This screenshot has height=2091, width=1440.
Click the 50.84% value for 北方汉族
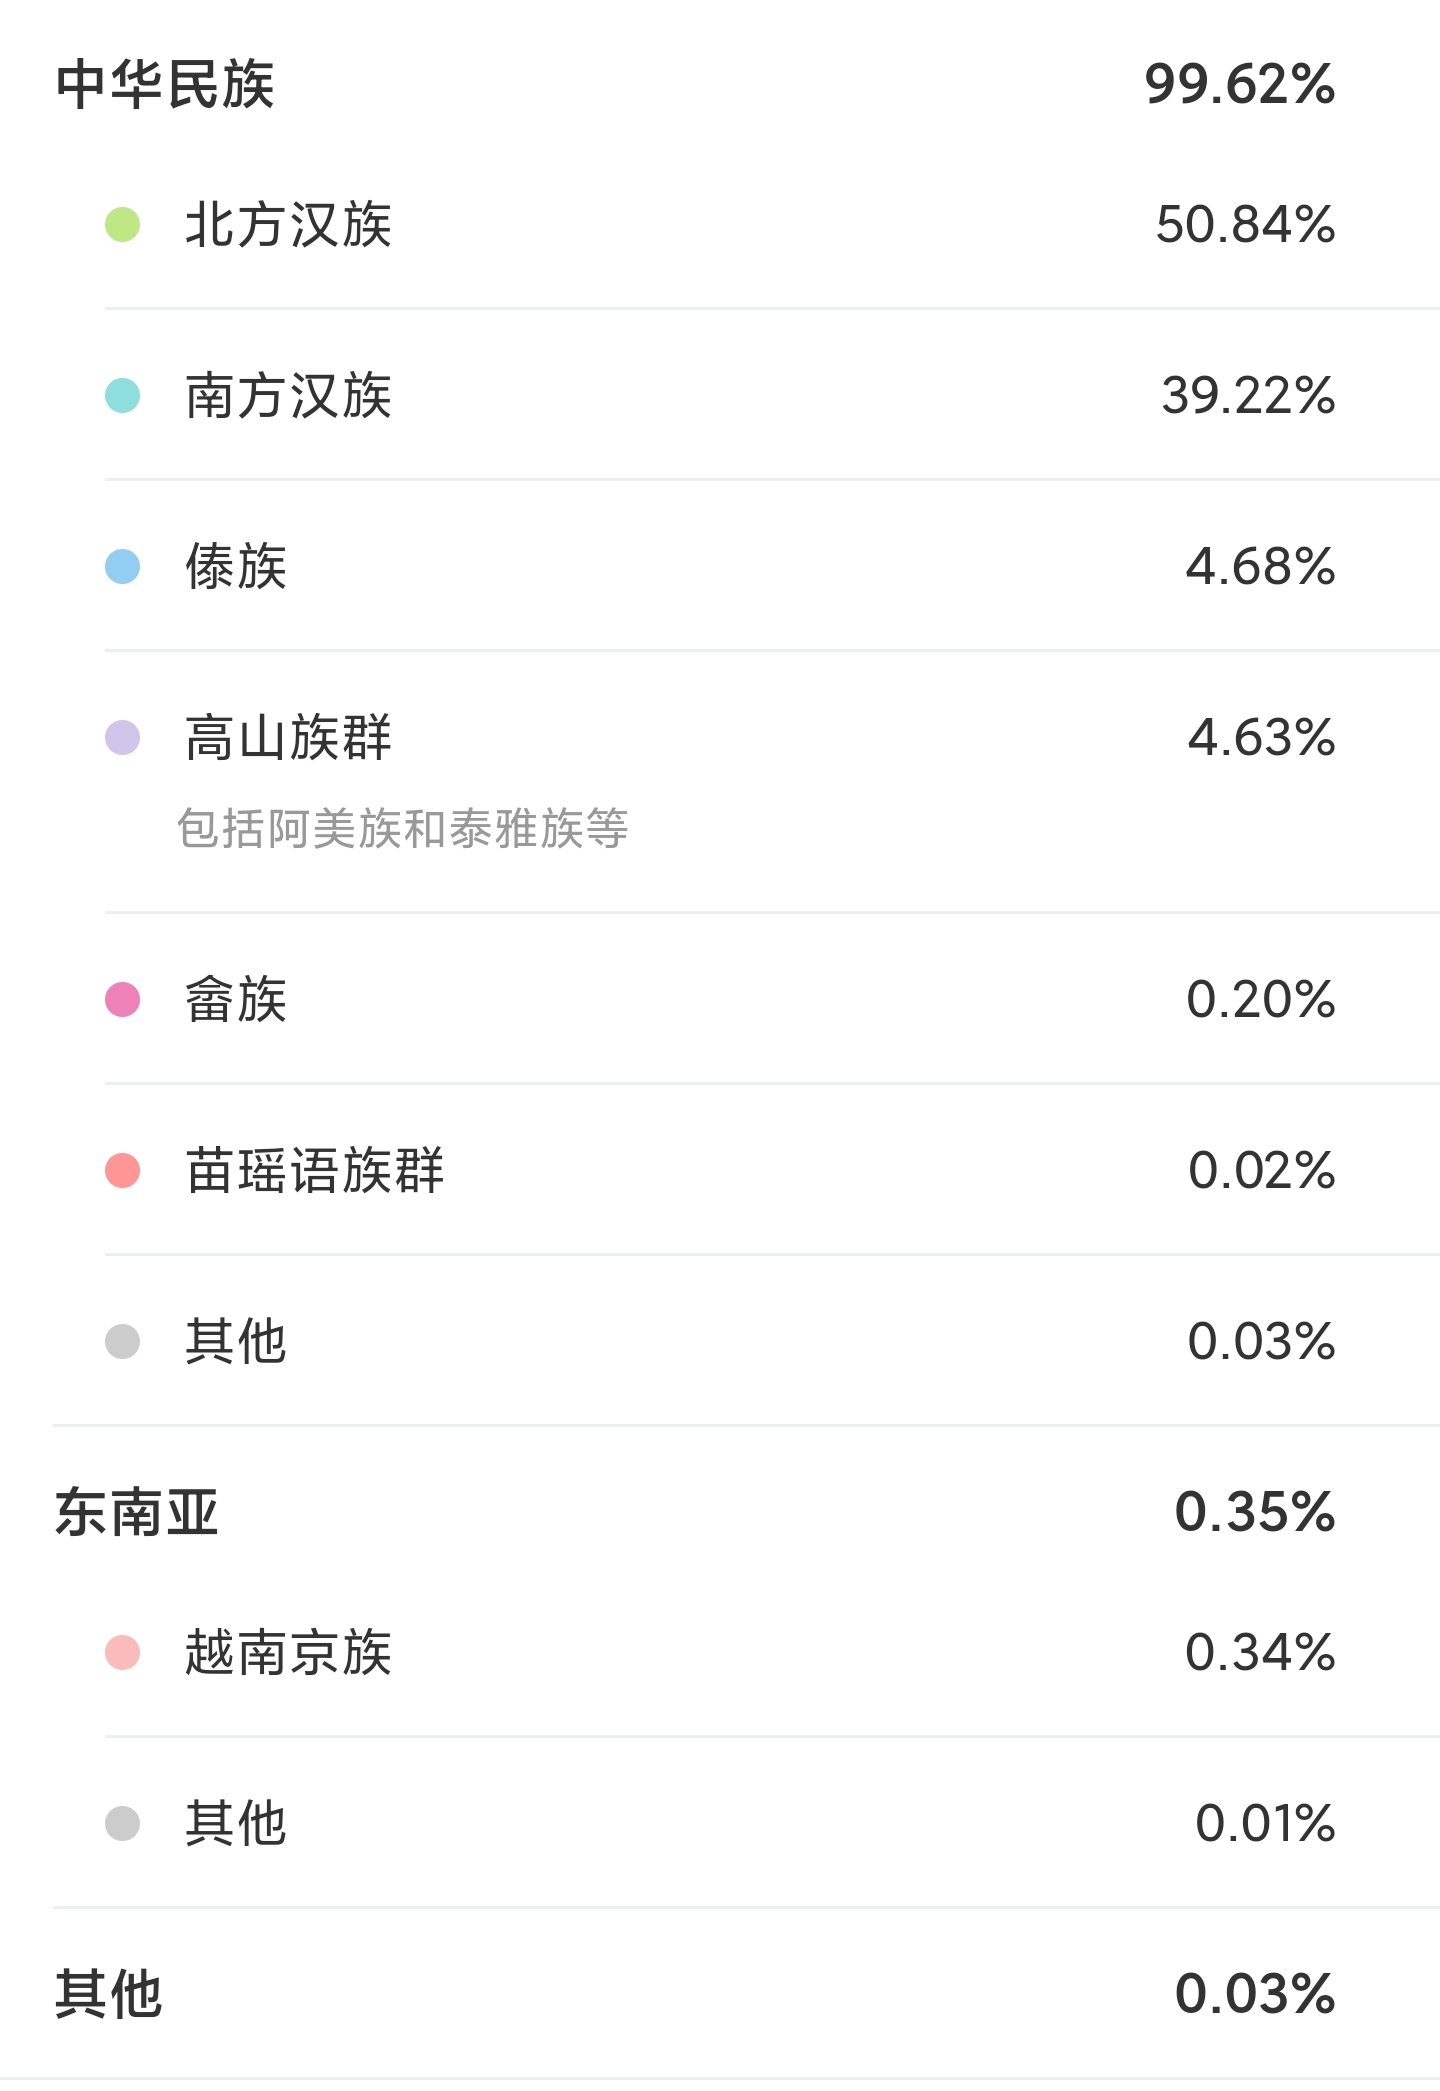[1245, 225]
